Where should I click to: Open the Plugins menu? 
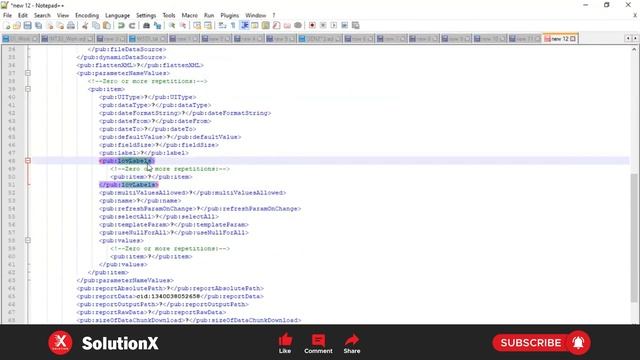[x=229, y=16]
